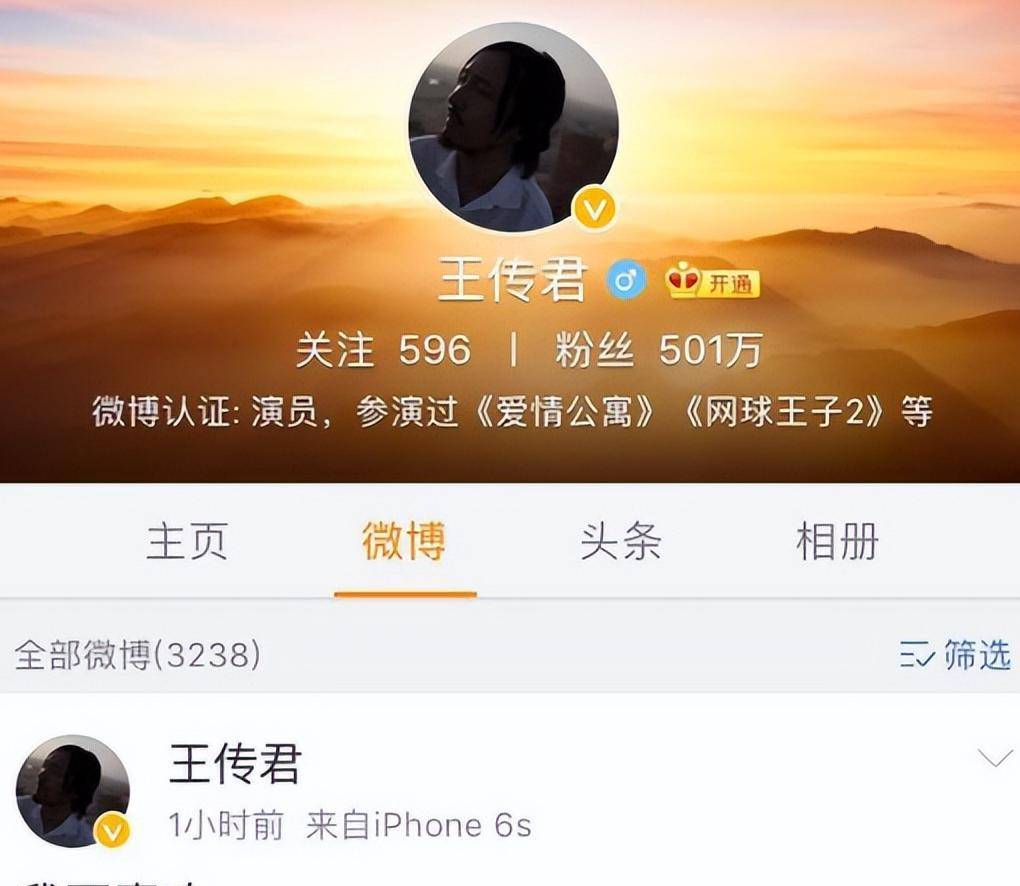1020x886 pixels.
Task: Tap the small post author avatar
Action: 73,792
